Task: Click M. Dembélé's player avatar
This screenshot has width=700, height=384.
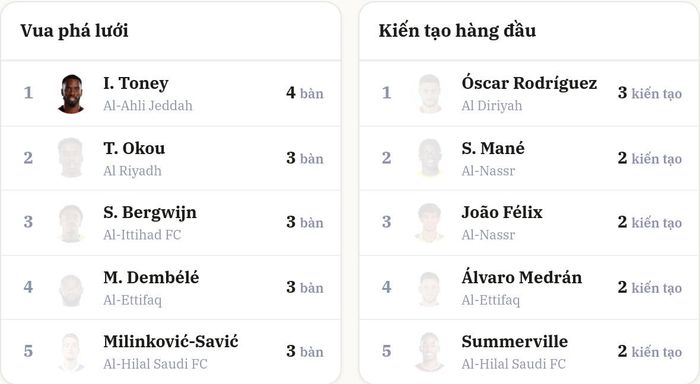Action: click(71, 288)
